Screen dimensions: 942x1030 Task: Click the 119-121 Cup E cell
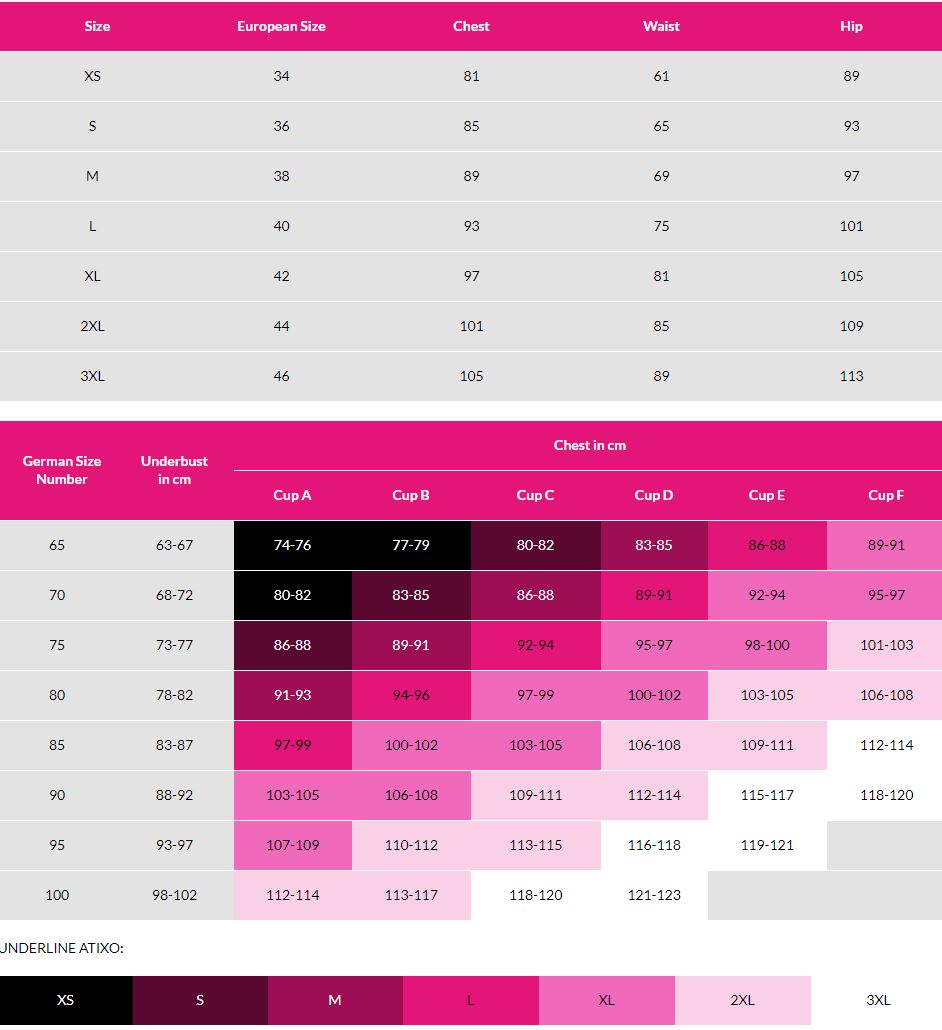pos(767,845)
